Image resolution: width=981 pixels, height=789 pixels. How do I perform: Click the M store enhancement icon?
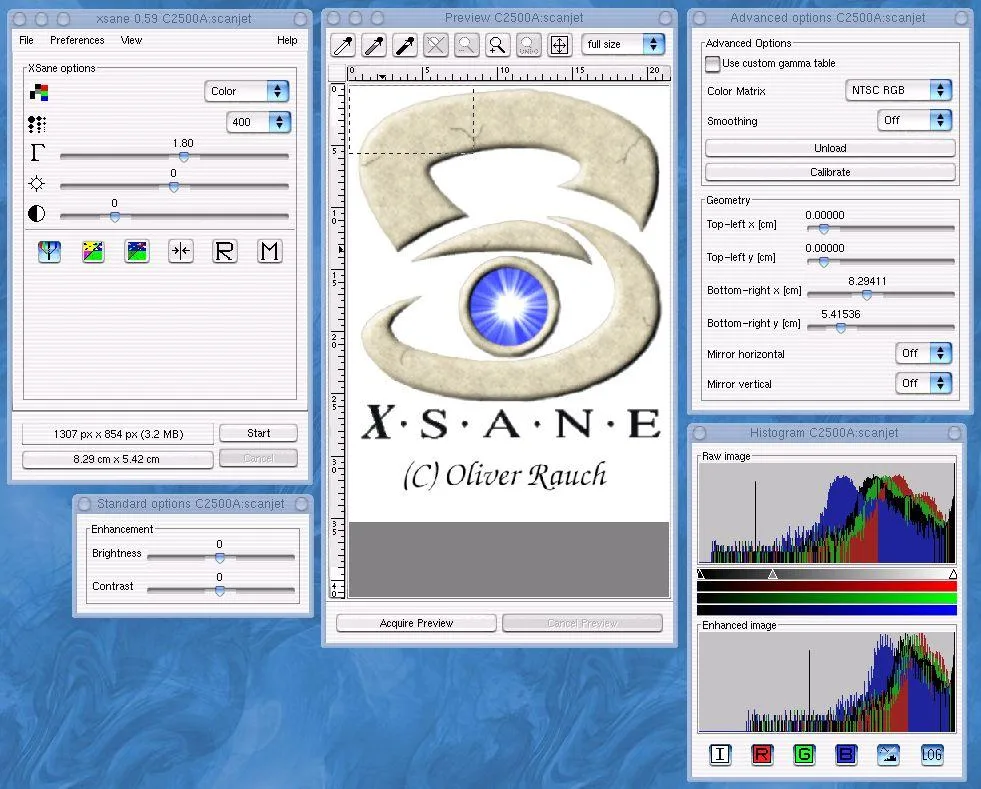point(270,252)
